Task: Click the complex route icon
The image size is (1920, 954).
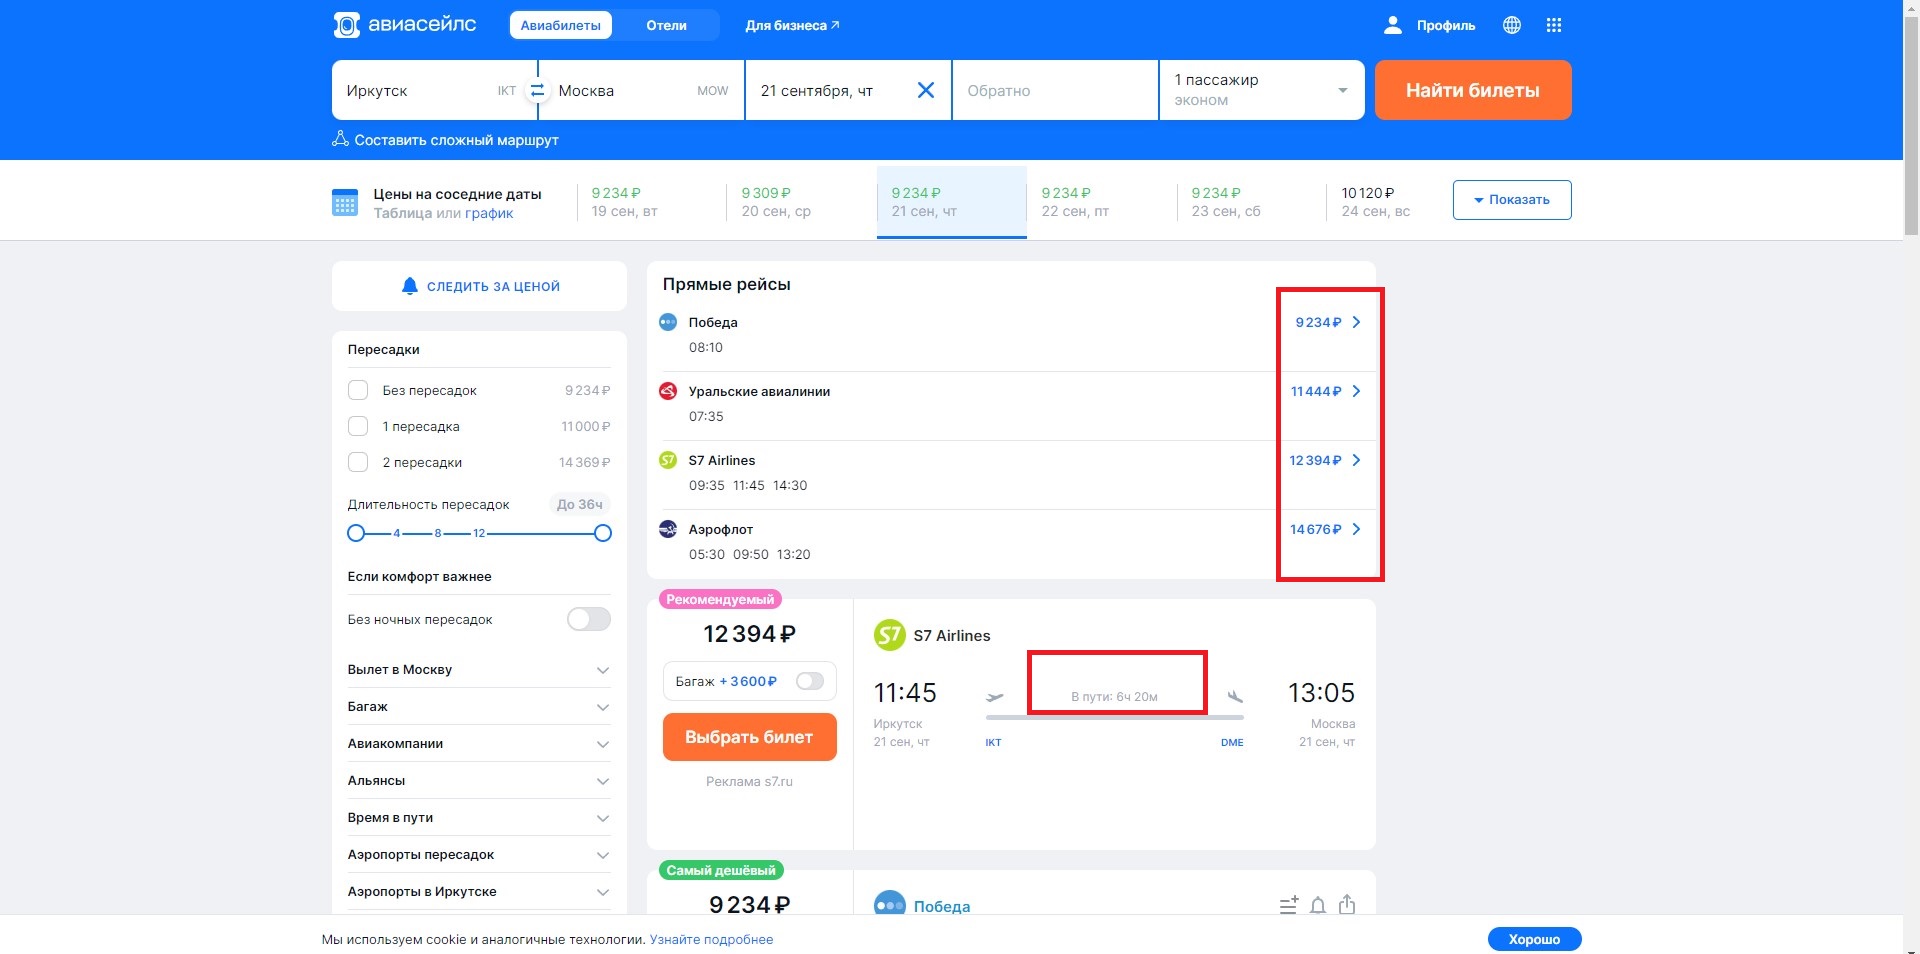Action: click(340, 139)
